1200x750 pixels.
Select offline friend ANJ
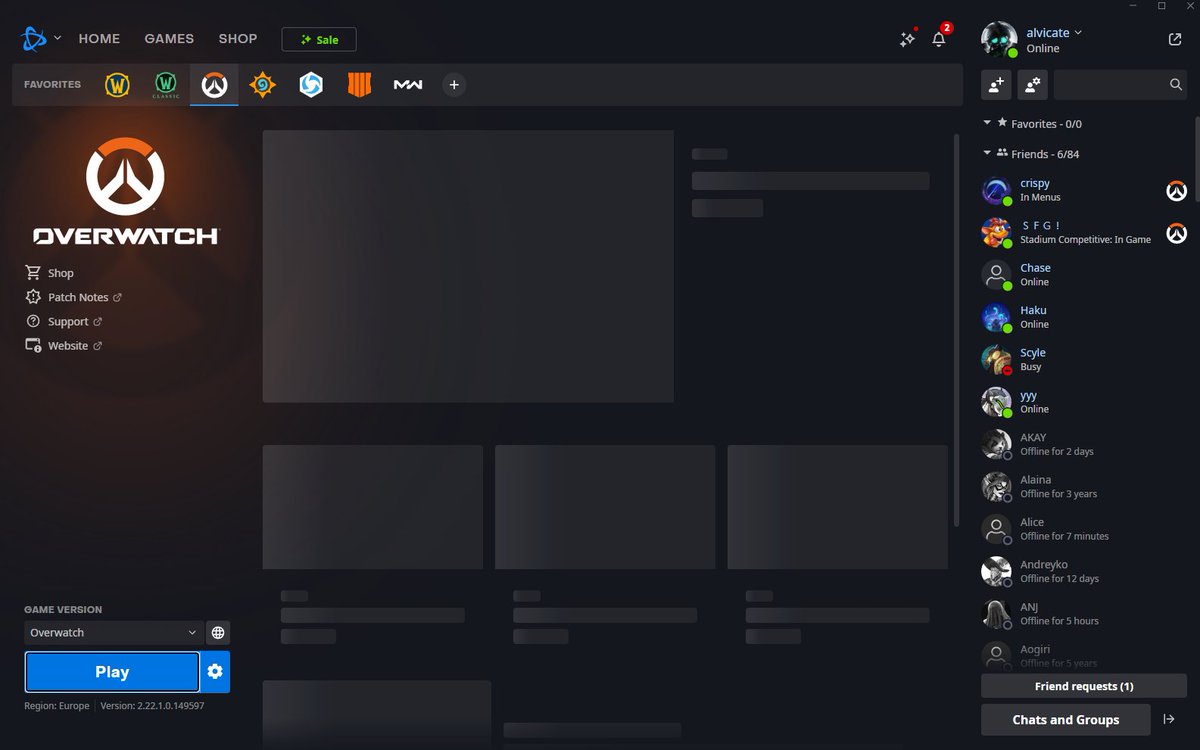click(1085, 613)
